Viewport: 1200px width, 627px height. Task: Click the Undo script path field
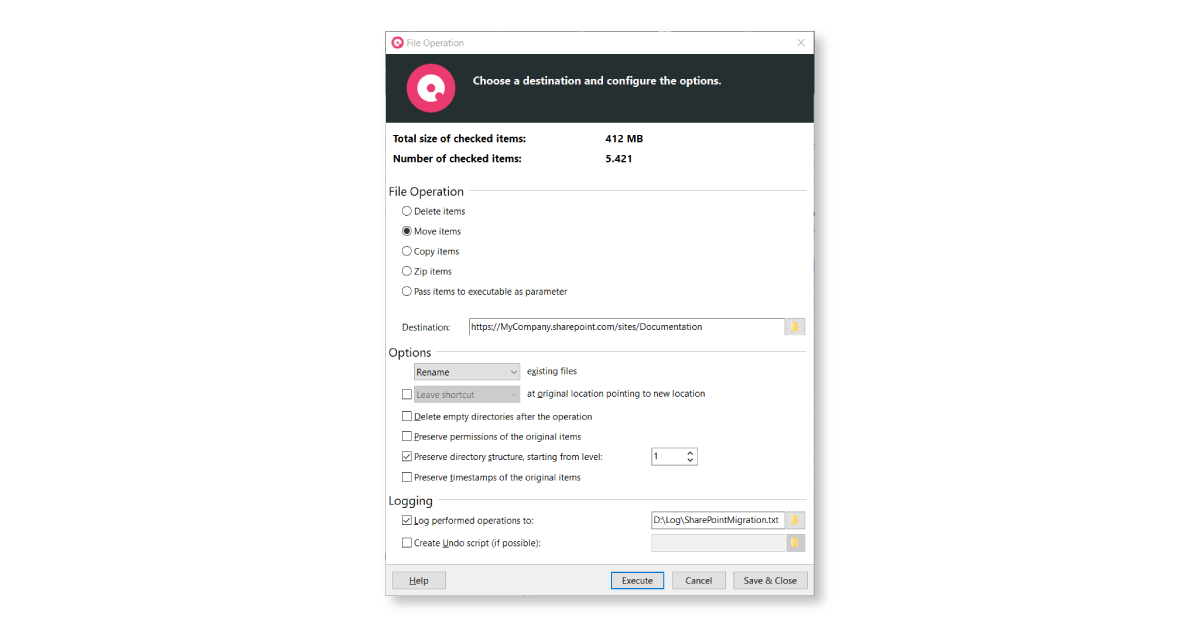tap(717, 543)
